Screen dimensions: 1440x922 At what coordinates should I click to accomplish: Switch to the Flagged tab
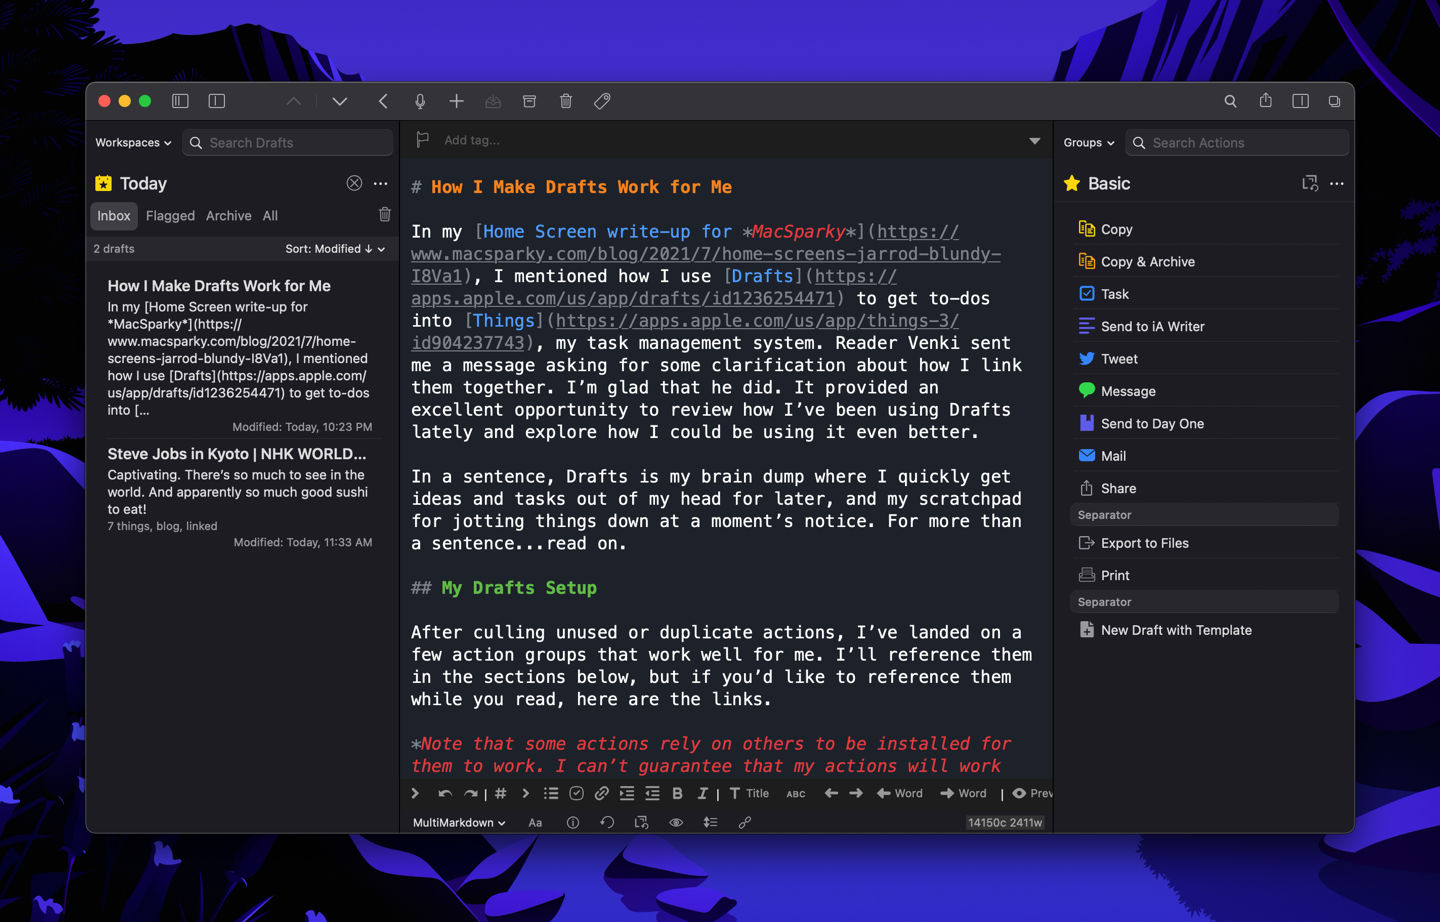[x=170, y=216]
